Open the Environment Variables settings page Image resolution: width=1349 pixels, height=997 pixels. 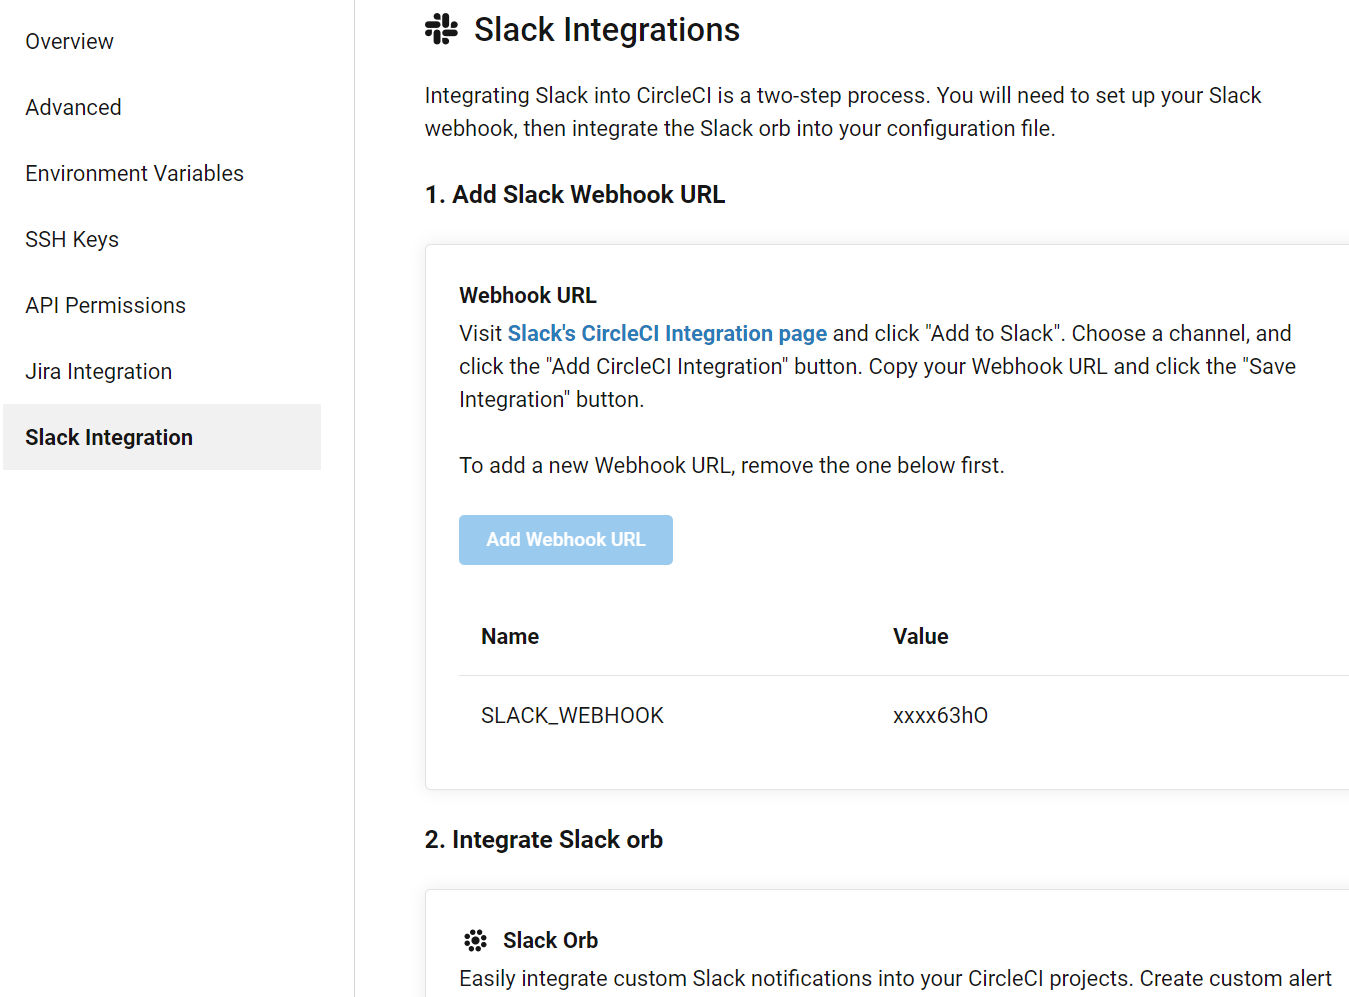point(134,173)
